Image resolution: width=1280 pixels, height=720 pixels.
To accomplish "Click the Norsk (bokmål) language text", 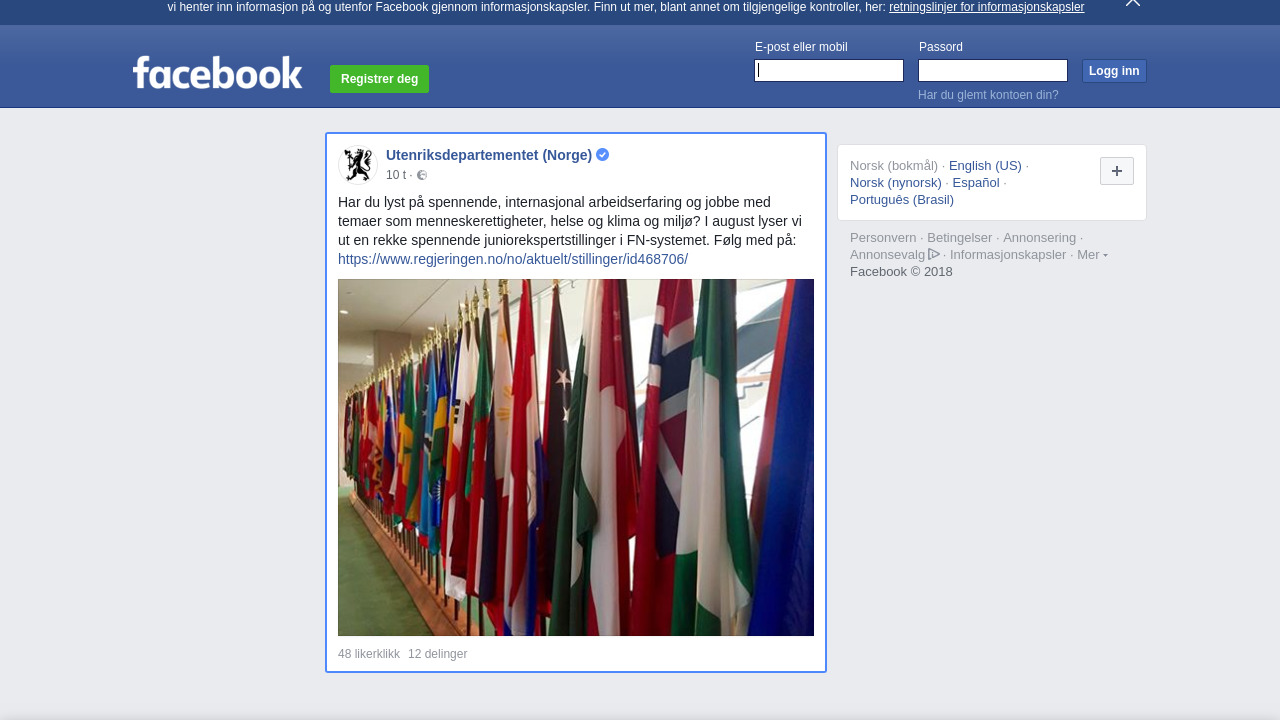I will tap(894, 166).
